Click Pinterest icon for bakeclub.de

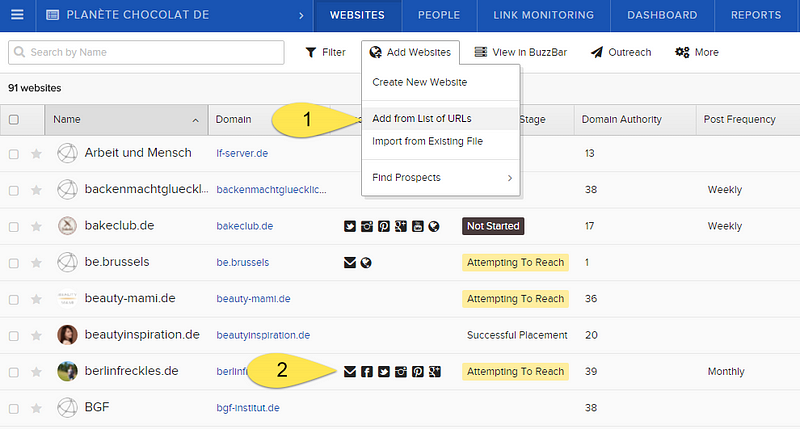pos(384,226)
